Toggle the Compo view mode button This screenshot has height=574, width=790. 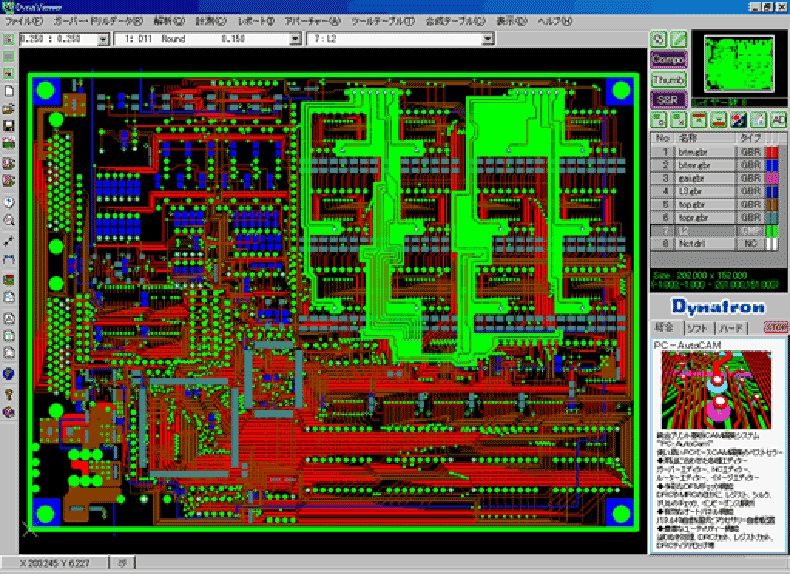point(667,59)
